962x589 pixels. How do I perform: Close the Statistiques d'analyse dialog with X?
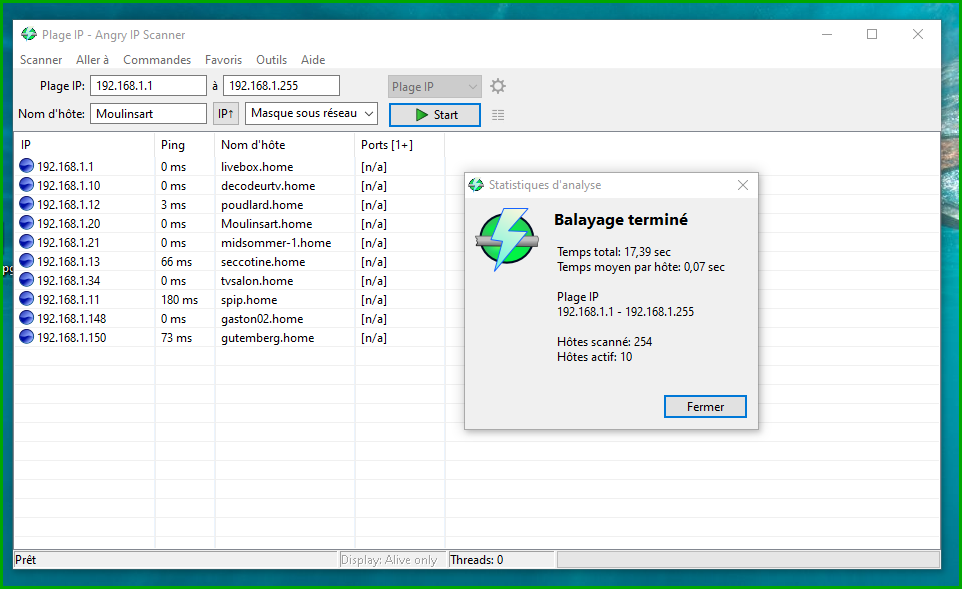pyautogui.click(x=742, y=185)
